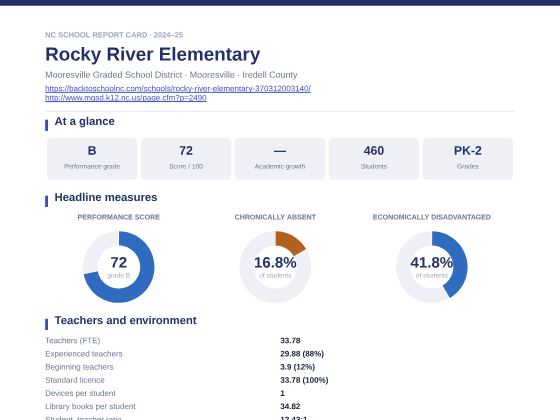Click the 29.88 (88%) value

tap(302, 354)
